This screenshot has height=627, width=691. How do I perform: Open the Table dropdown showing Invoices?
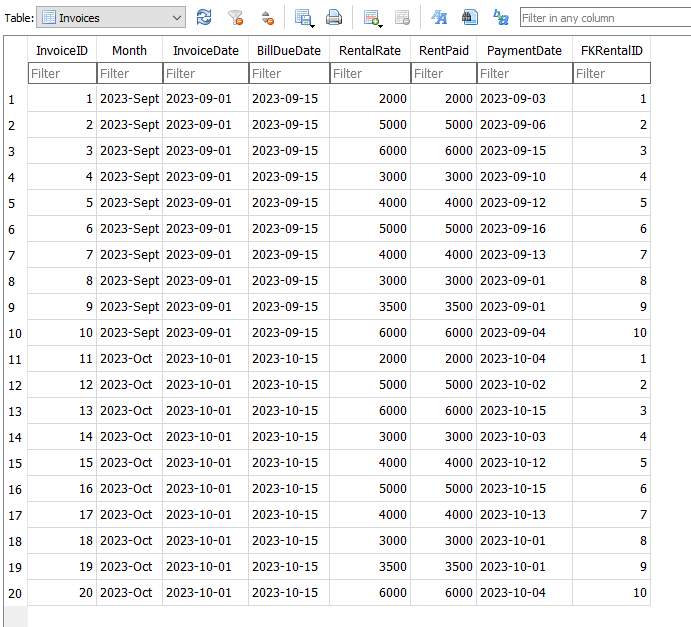pos(111,18)
